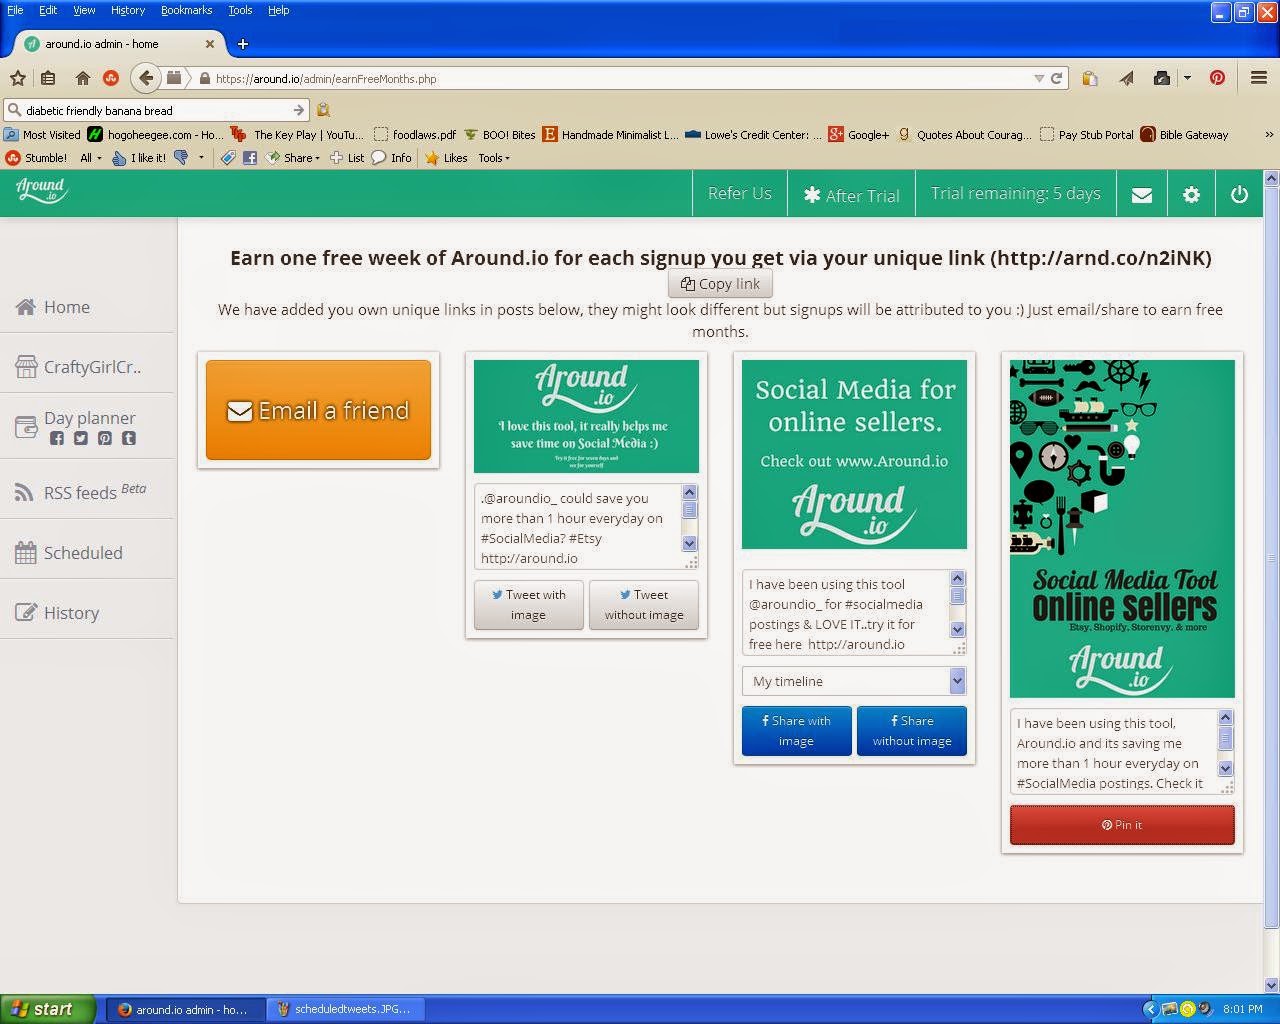Click the bookmark star icon

tap(17, 78)
